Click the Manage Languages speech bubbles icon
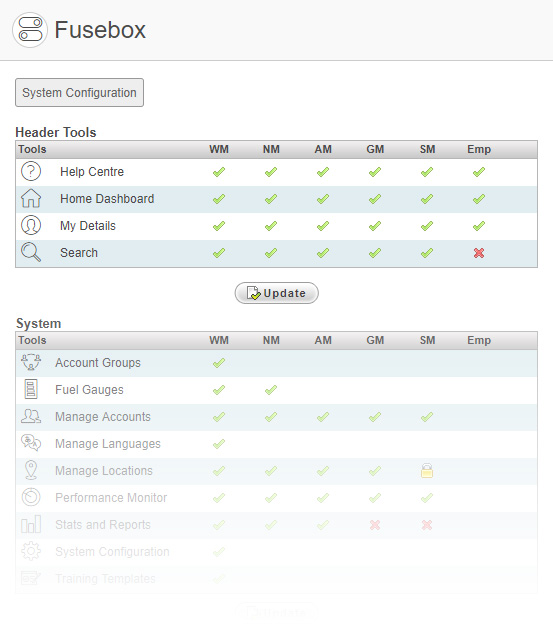 [x=31, y=443]
